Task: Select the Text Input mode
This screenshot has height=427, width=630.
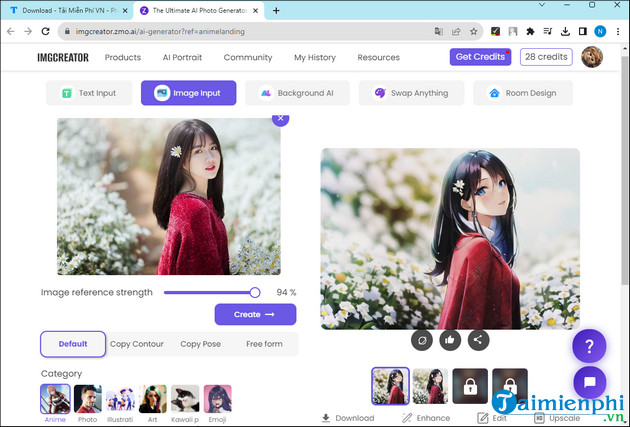Action: click(89, 93)
